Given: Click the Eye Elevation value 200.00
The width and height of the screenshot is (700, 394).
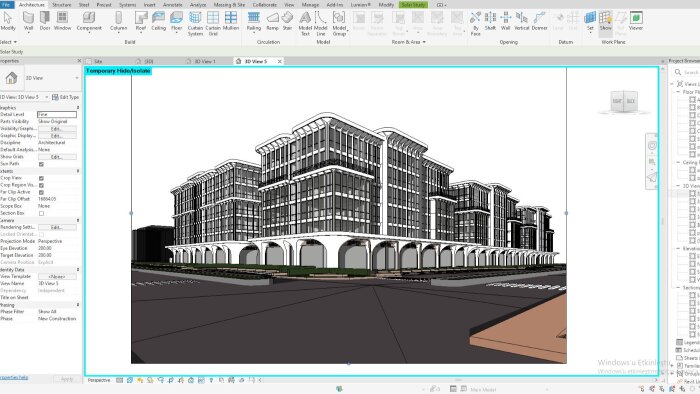Looking at the screenshot, I should tap(57, 249).
